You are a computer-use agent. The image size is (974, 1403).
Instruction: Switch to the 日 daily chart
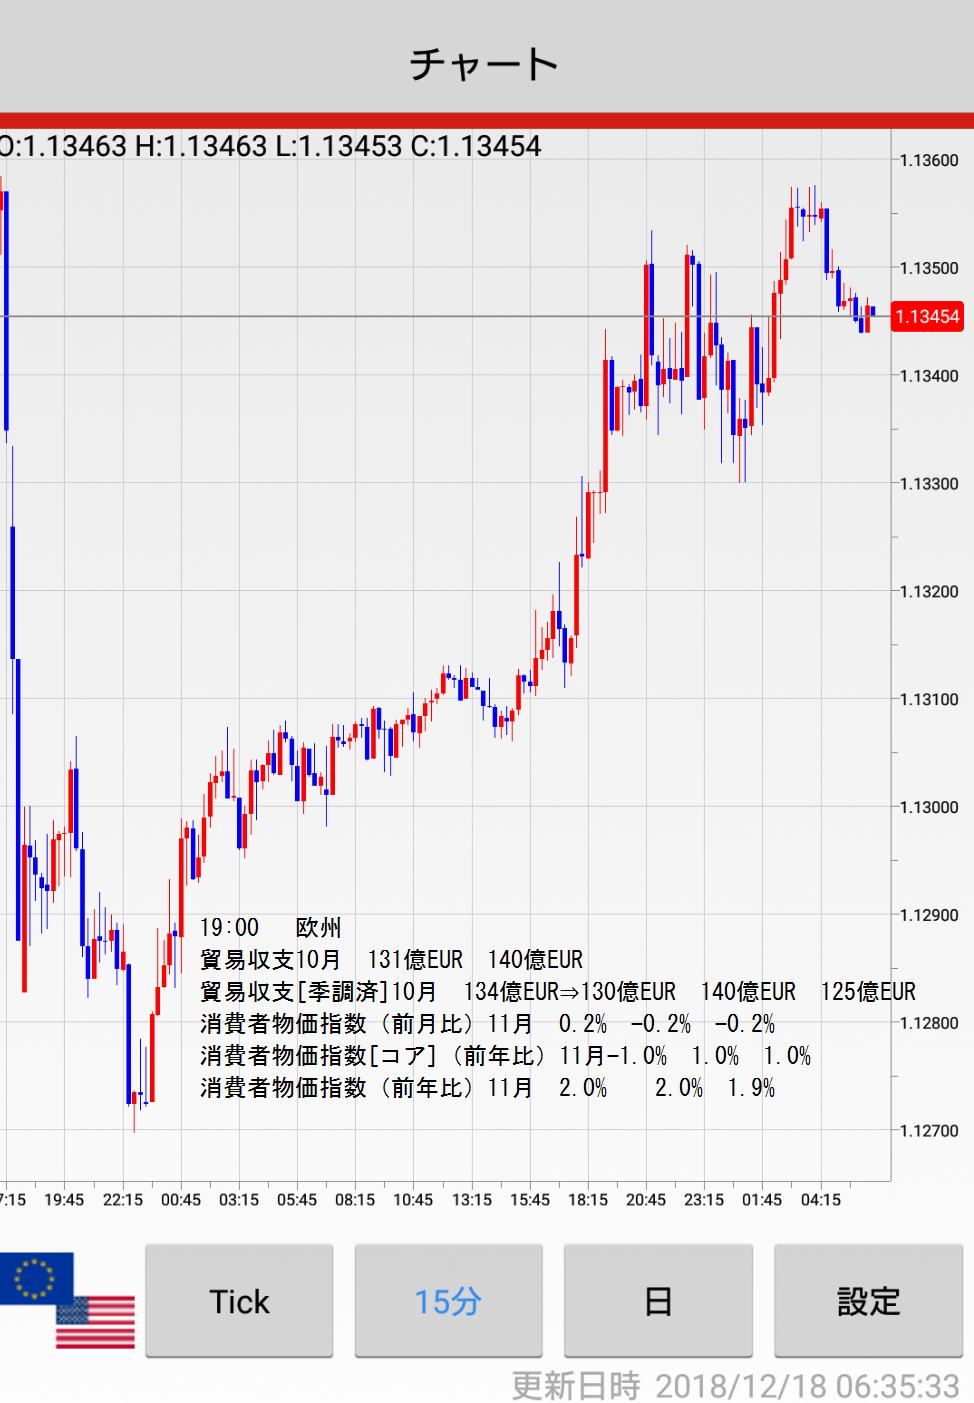click(x=658, y=1301)
